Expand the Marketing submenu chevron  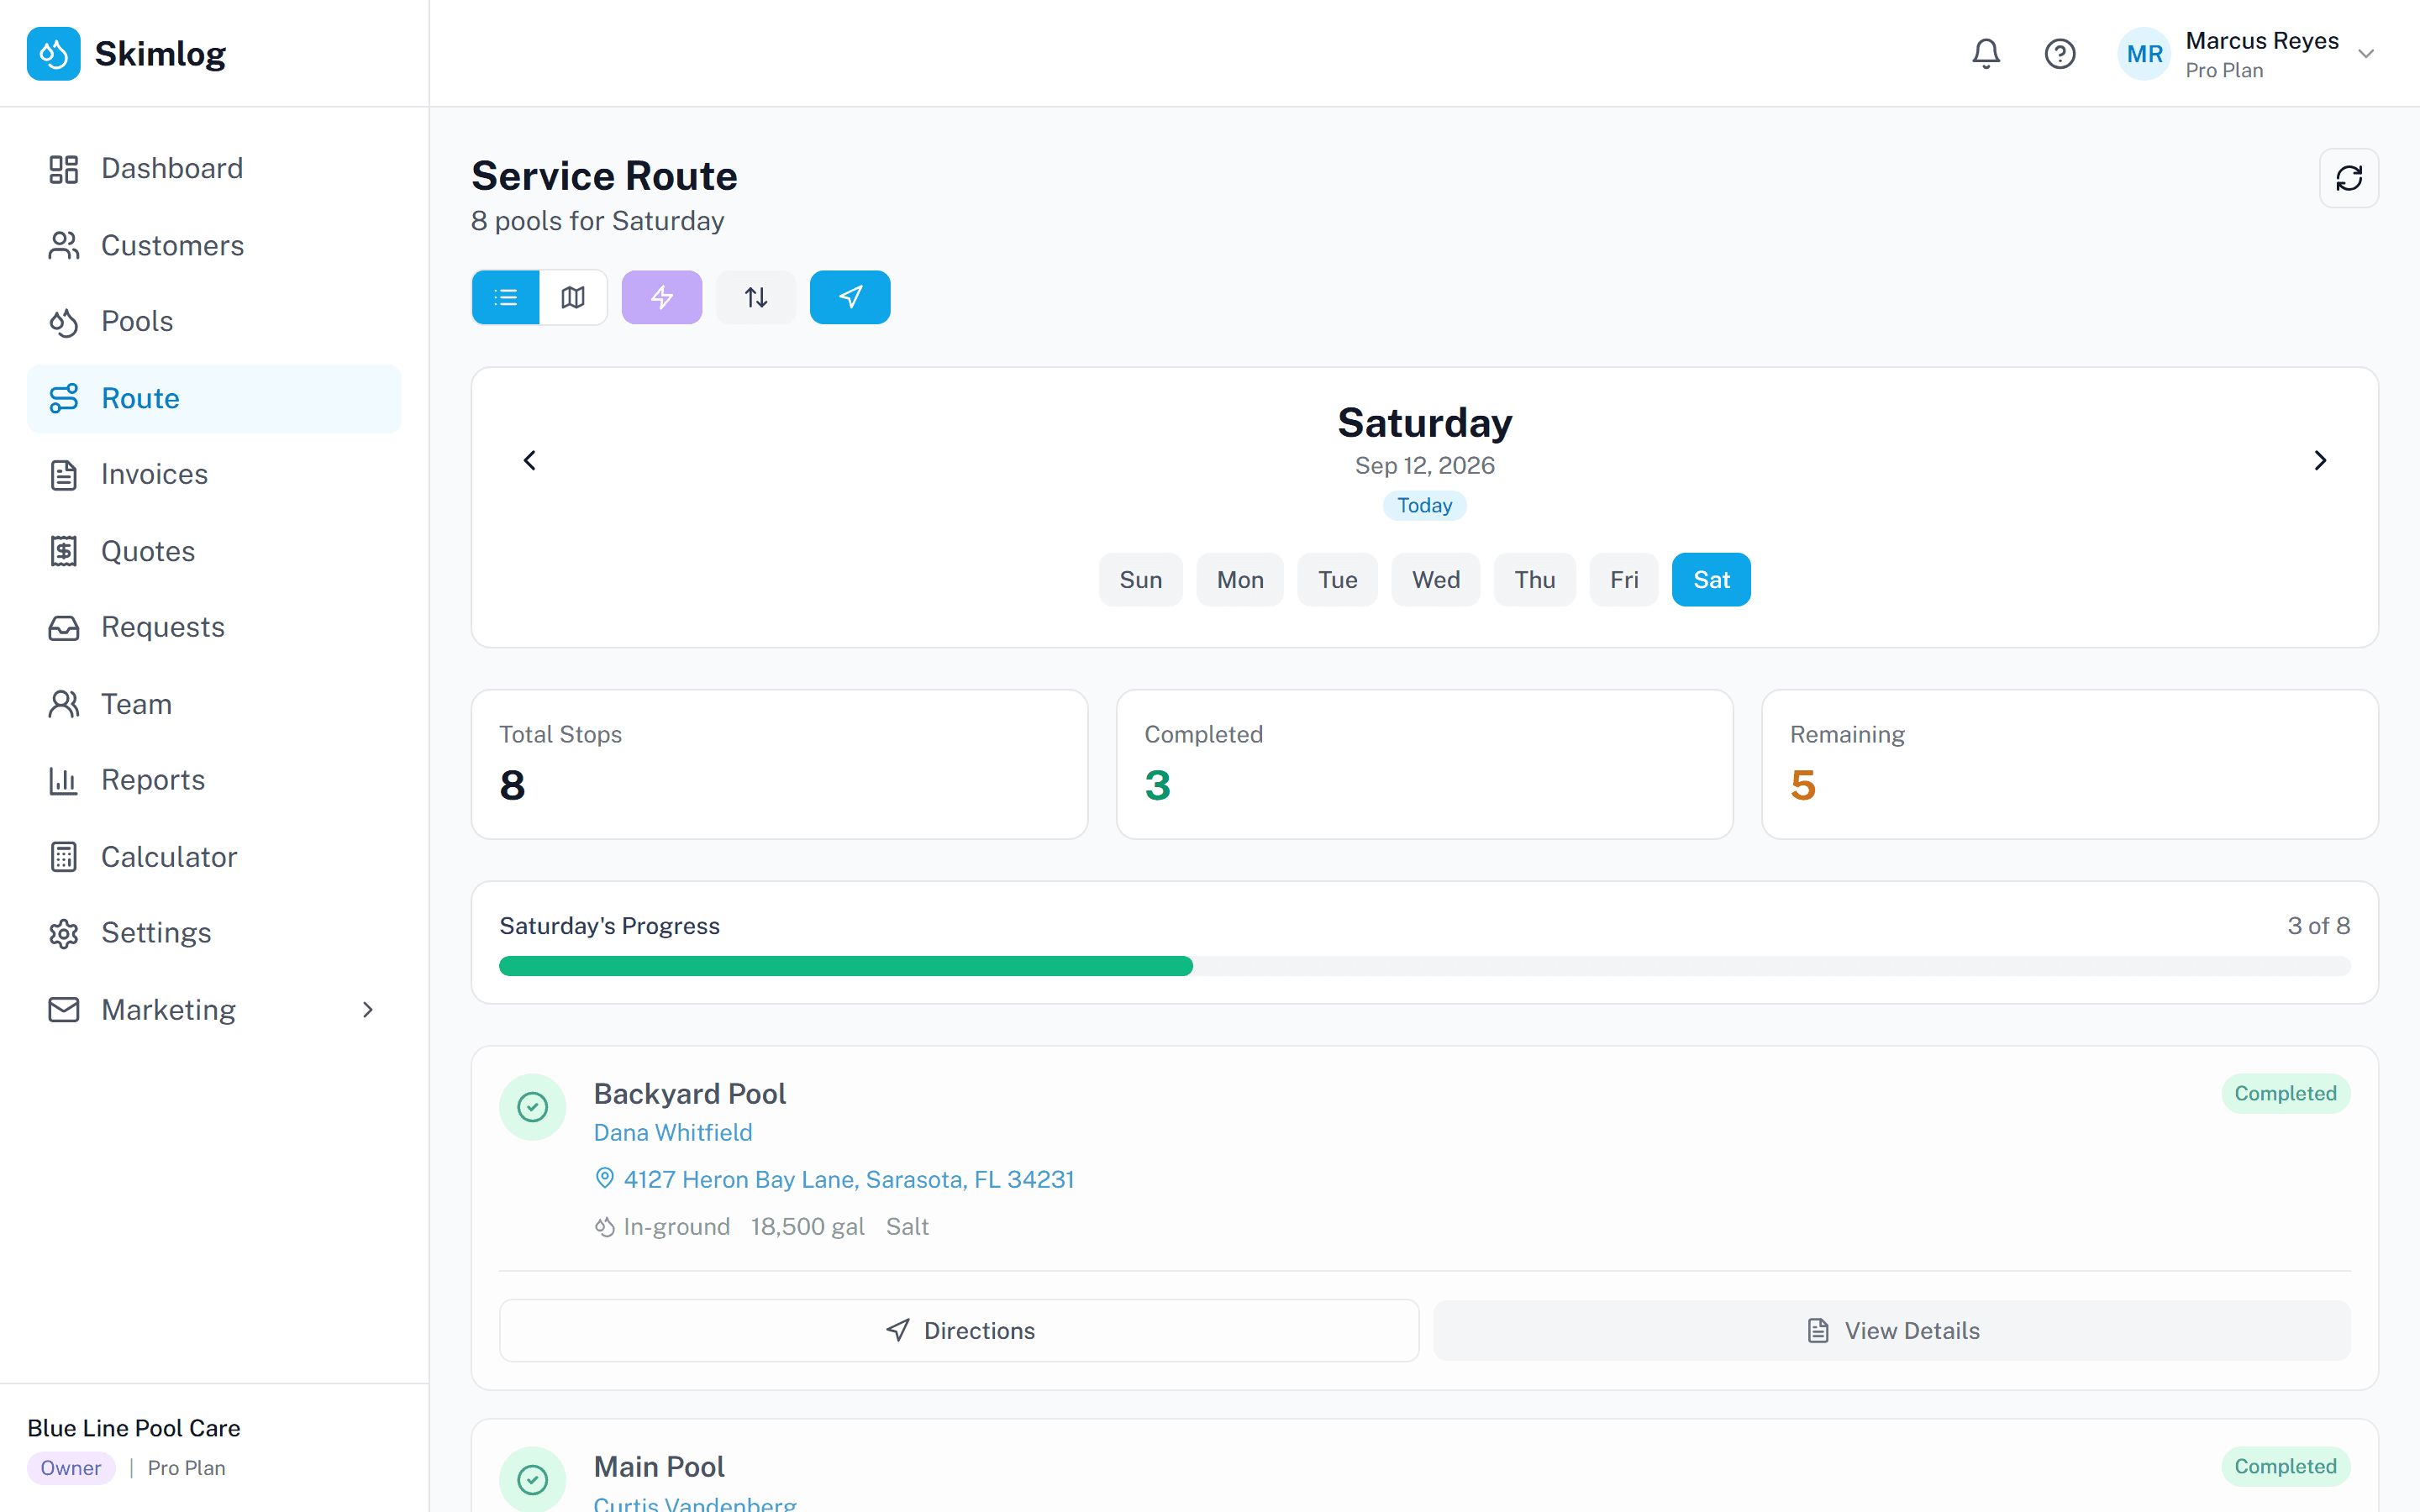point(368,1010)
